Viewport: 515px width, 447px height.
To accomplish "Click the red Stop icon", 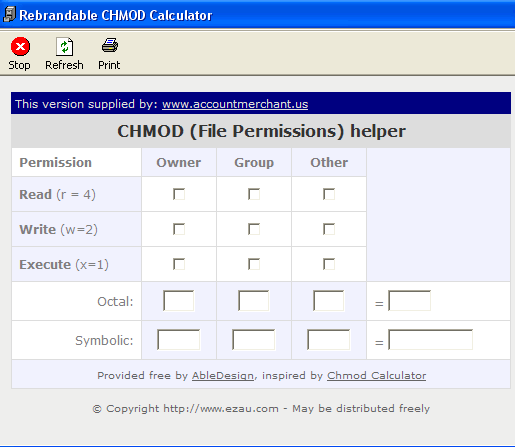I will 20,46.
